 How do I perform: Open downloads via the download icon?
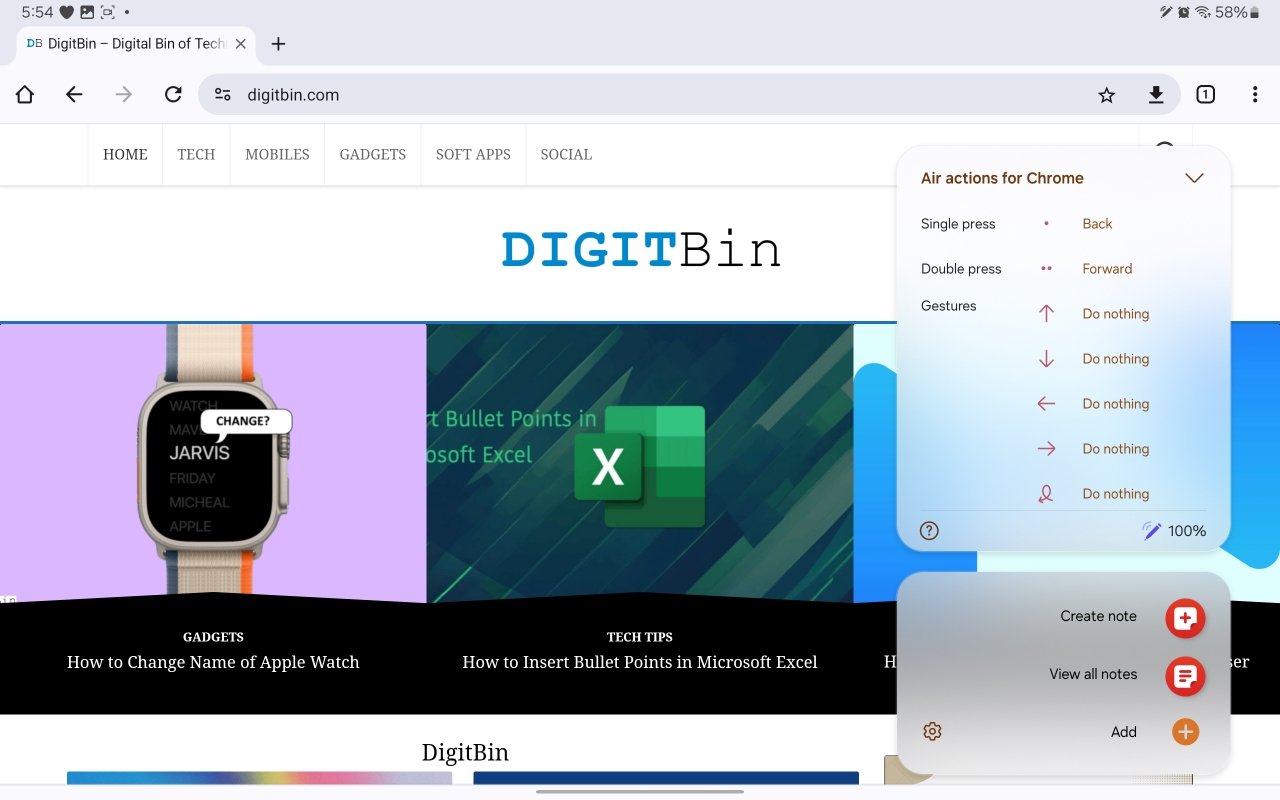click(x=1155, y=95)
